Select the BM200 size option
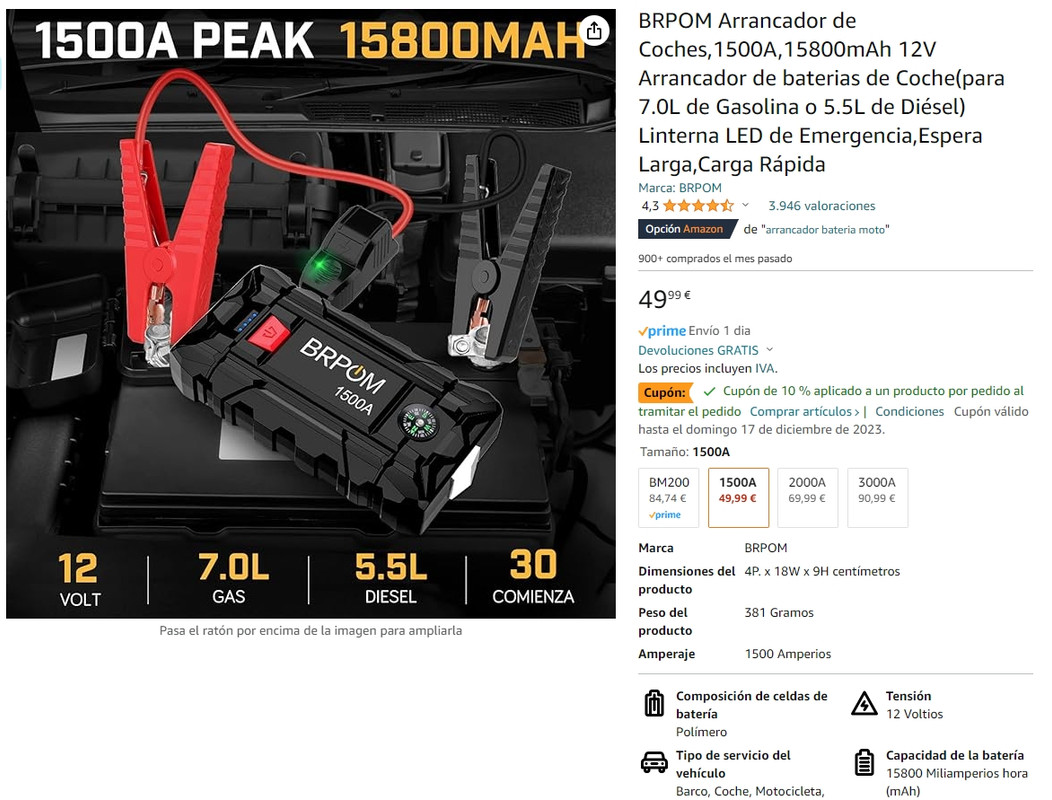Viewport: 1052px width, 800px height. coord(669,498)
